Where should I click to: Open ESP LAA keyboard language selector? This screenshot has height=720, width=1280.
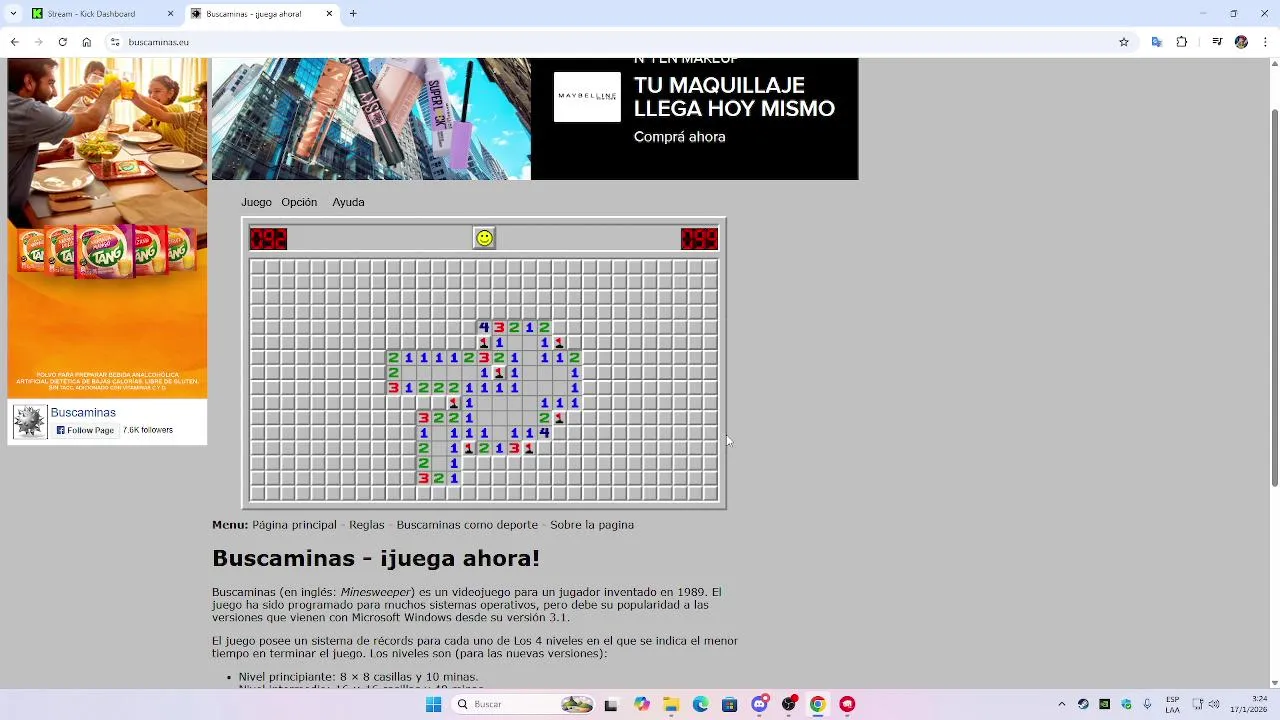coord(1172,704)
